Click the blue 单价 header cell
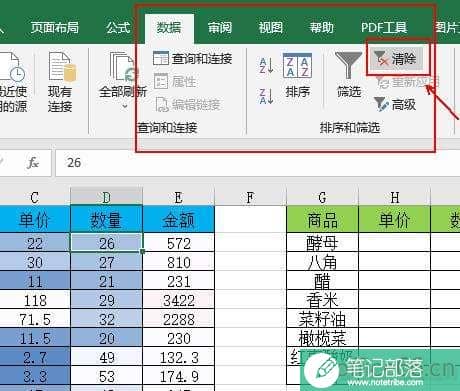 [x=35, y=219]
